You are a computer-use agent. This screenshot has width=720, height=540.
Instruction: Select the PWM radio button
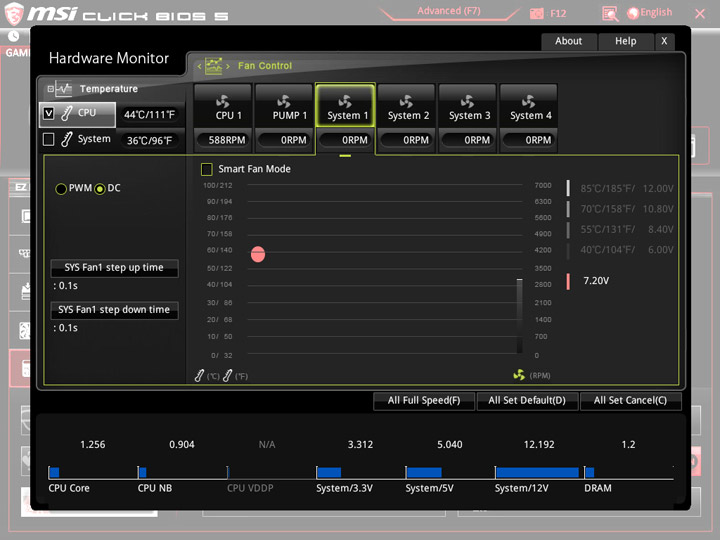(x=61, y=189)
